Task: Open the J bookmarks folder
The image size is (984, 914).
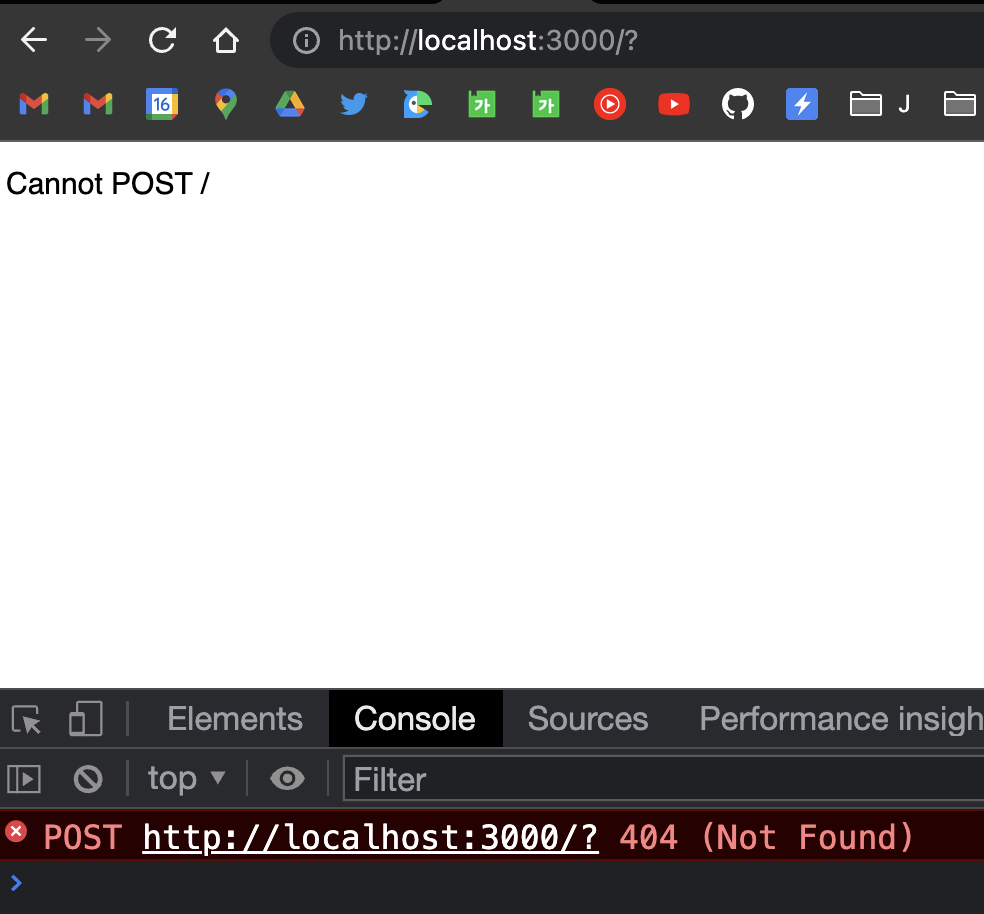Action: click(880, 104)
